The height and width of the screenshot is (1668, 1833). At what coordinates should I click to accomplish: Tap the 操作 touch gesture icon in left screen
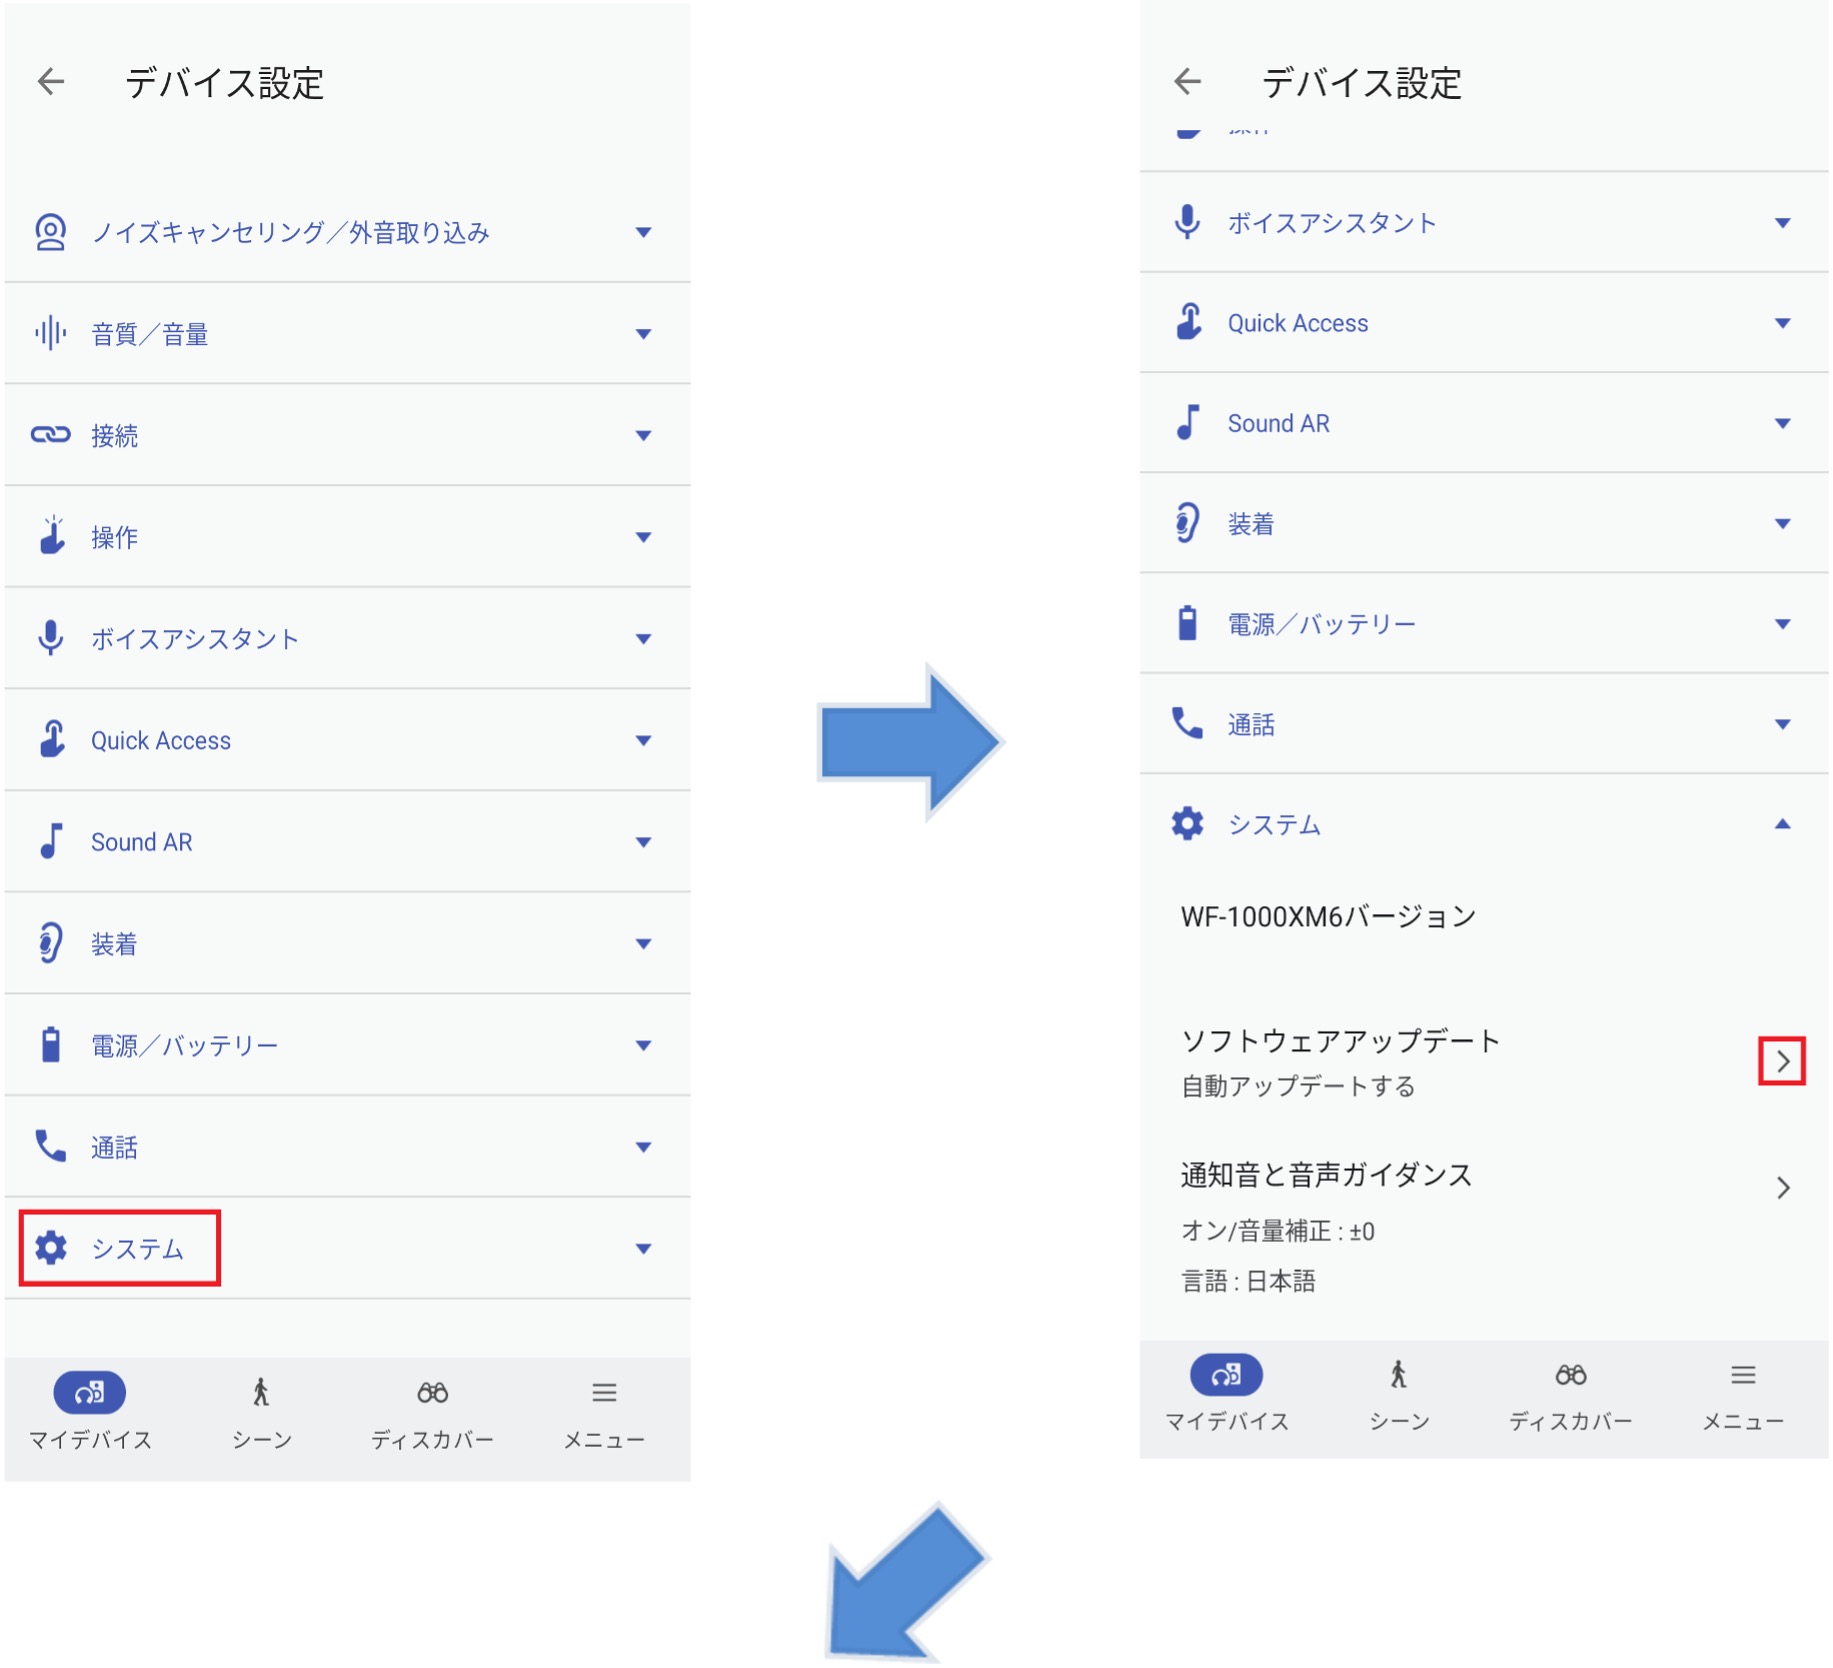tap(51, 536)
